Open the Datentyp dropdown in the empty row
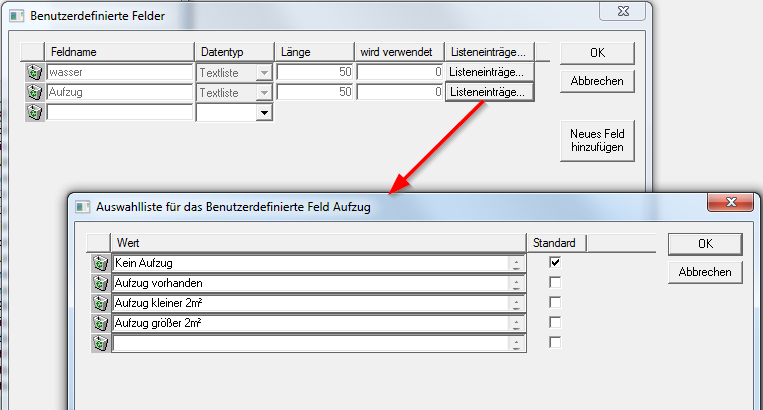The height and width of the screenshot is (410, 763). (x=264, y=113)
